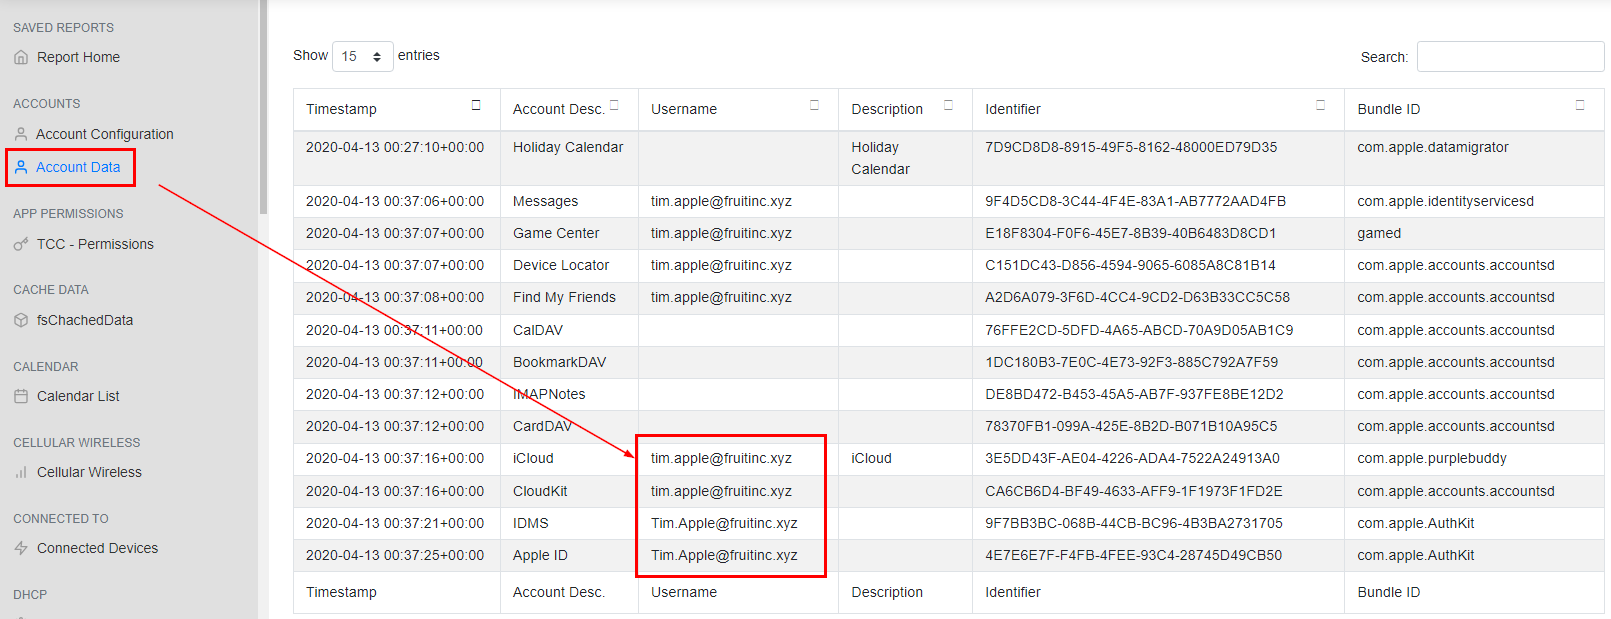Open the TCC - Permissions report
The width and height of the screenshot is (1611, 619).
pos(95,244)
